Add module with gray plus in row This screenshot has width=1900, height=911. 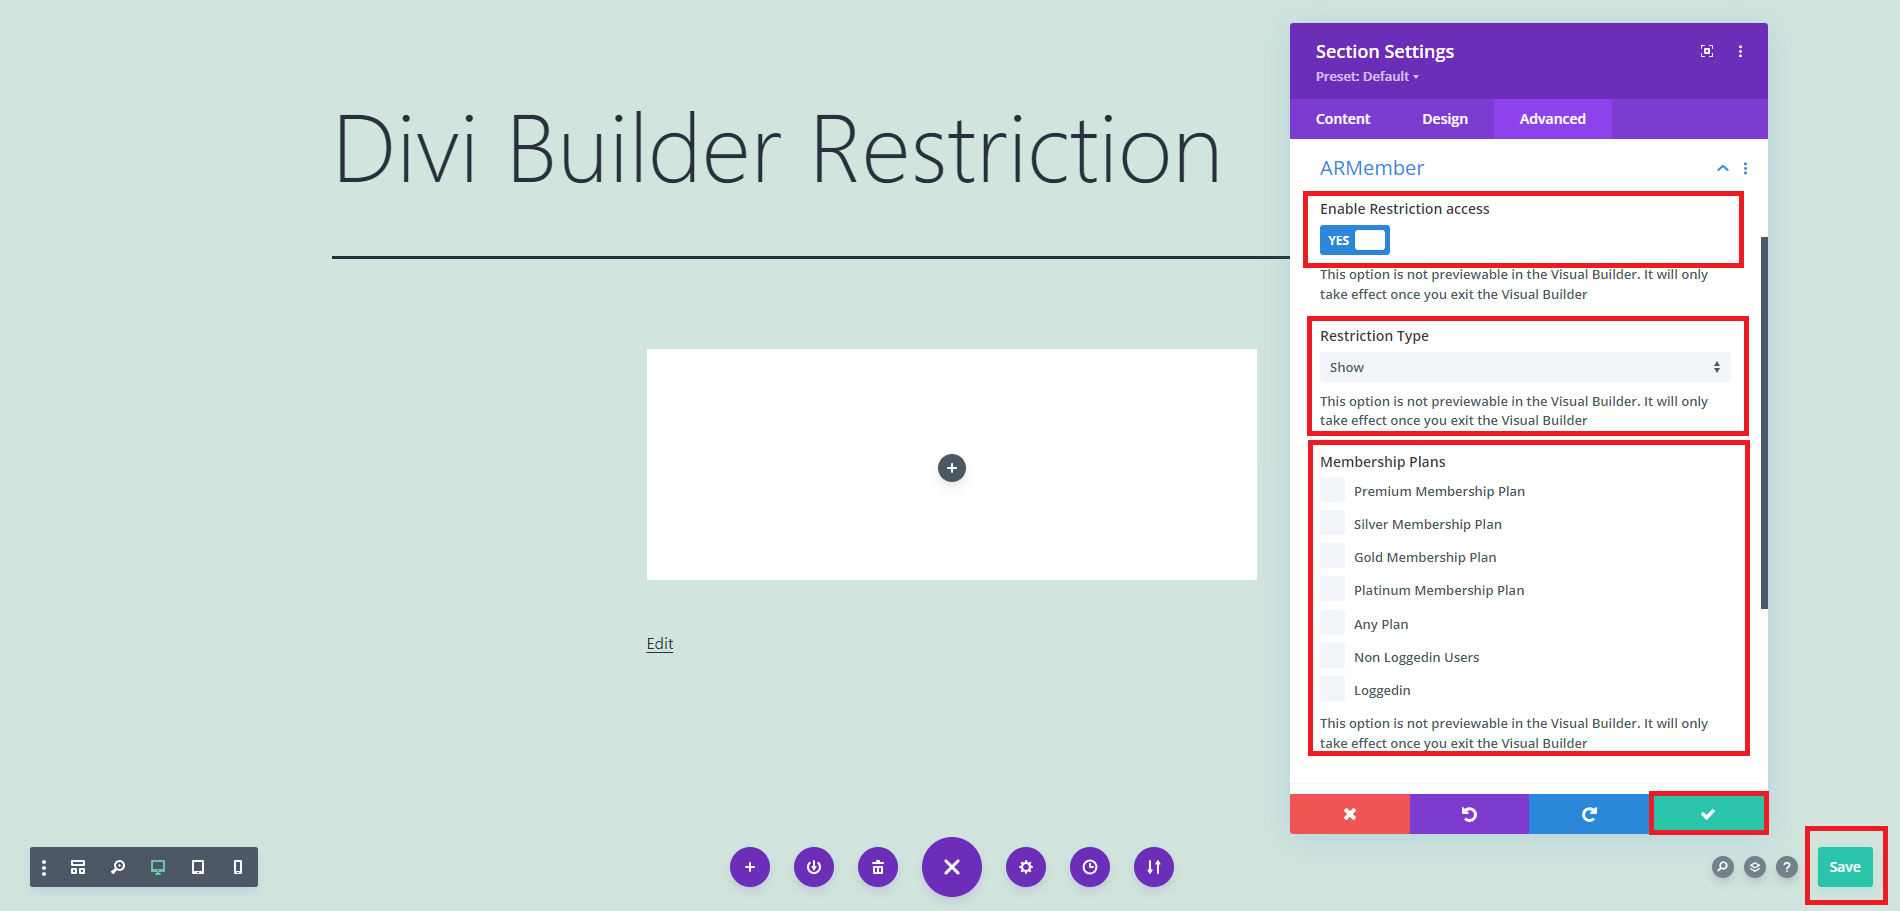coord(951,468)
